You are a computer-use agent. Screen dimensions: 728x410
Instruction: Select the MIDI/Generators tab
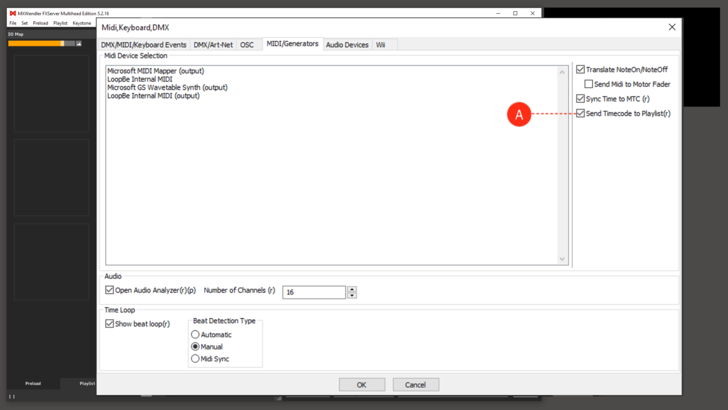point(292,44)
